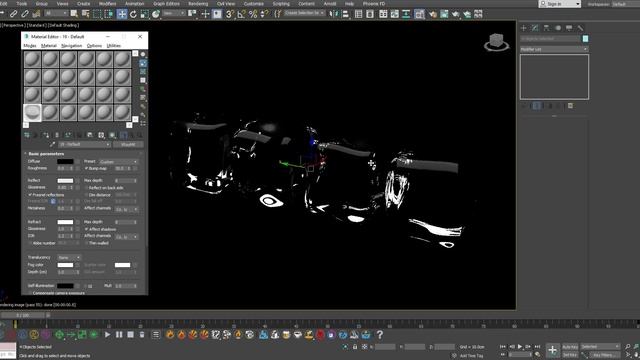Image resolution: width=640 pixels, height=360 pixels.
Task: Click the Select Object tool
Action: [x=74, y=14]
